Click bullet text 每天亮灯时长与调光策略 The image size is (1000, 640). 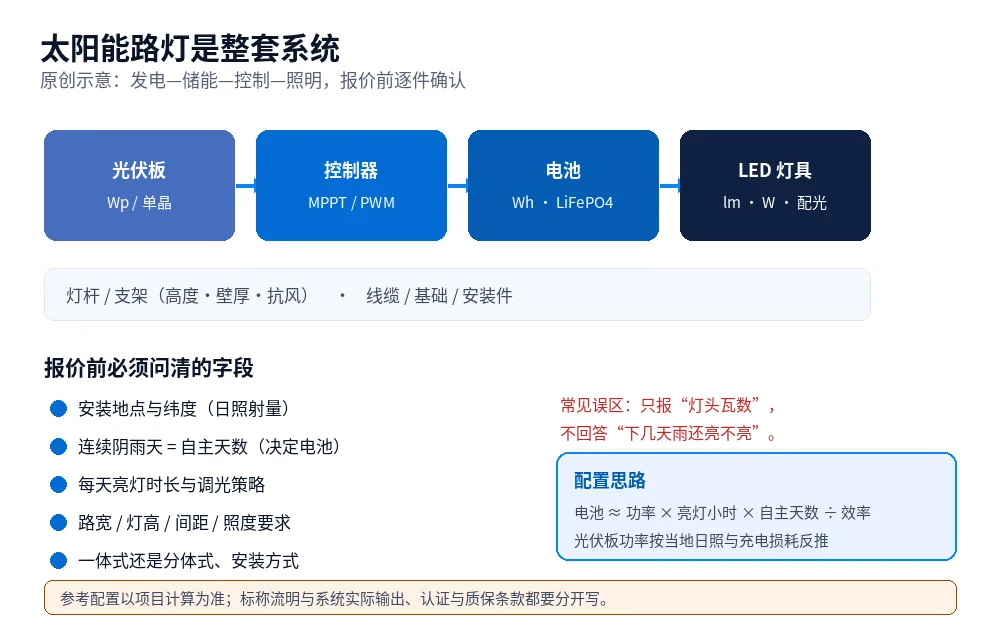click(x=172, y=485)
